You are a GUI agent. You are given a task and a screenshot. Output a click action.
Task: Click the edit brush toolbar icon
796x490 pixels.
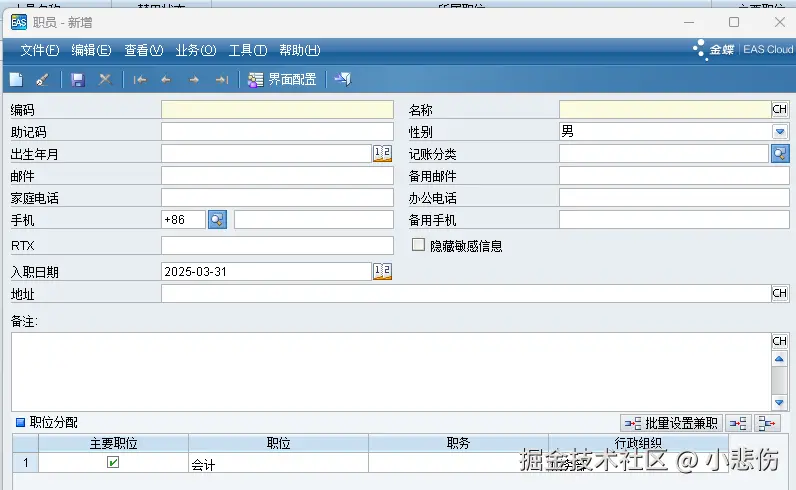click(42, 80)
